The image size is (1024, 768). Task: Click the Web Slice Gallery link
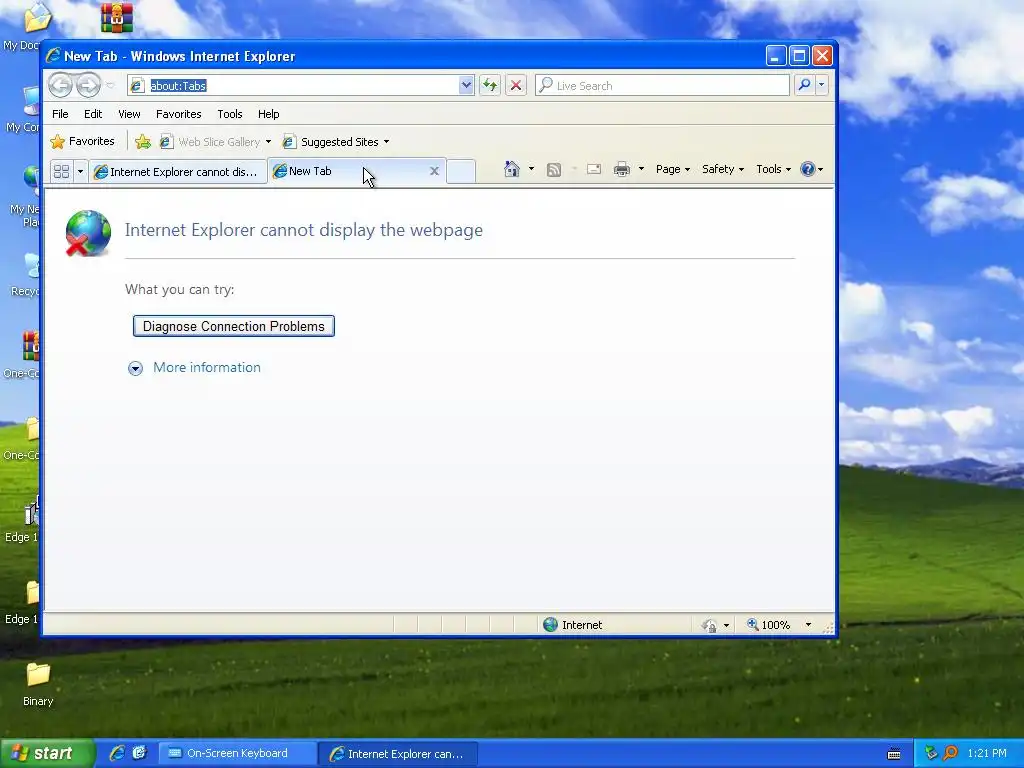pyautogui.click(x=211, y=142)
